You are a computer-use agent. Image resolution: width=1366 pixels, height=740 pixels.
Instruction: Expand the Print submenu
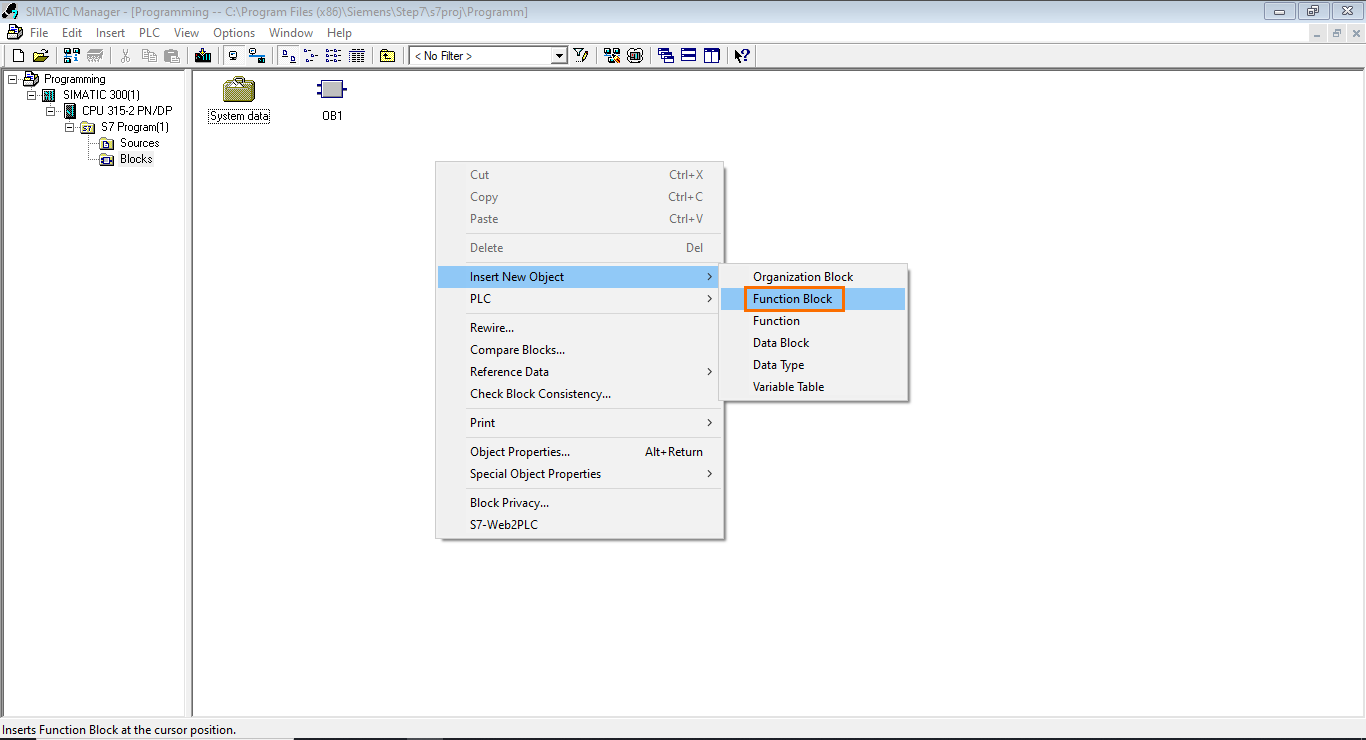(579, 423)
